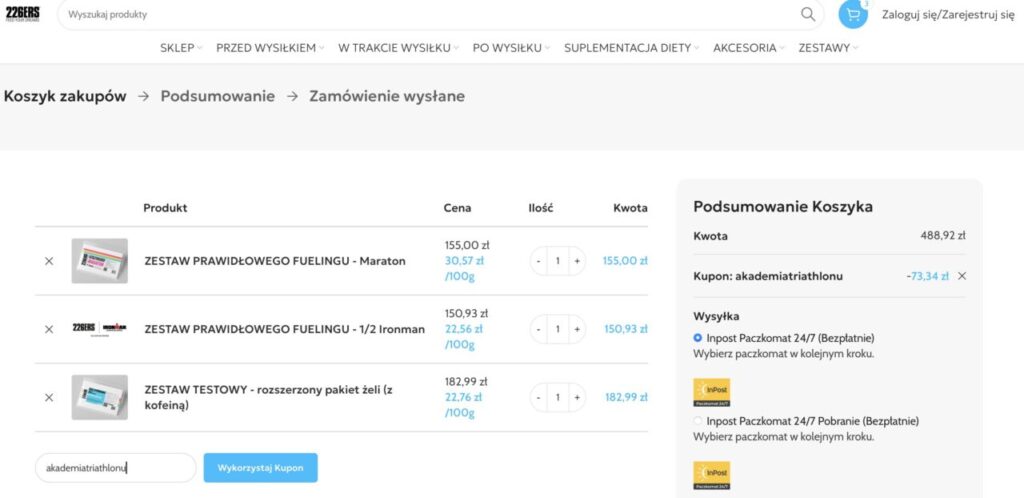This screenshot has height=498, width=1024.
Task: Increase Maraton set quantity with plus
Action: 577,261
